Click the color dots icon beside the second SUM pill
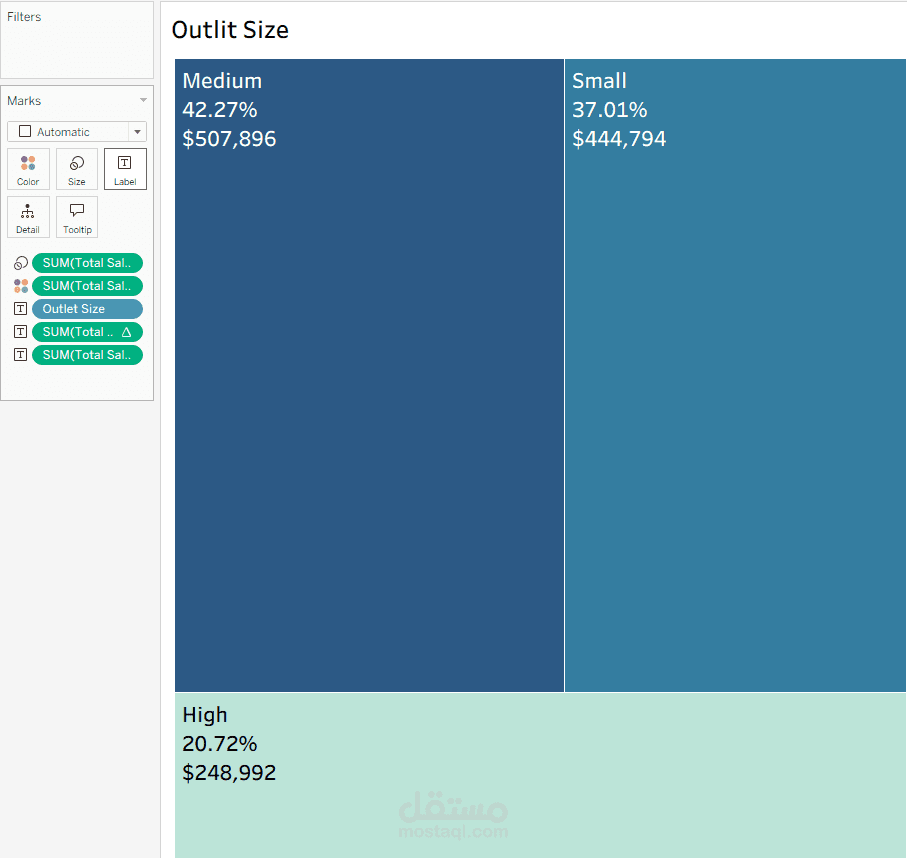Image resolution: width=907 pixels, height=858 pixels. (20, 286)
